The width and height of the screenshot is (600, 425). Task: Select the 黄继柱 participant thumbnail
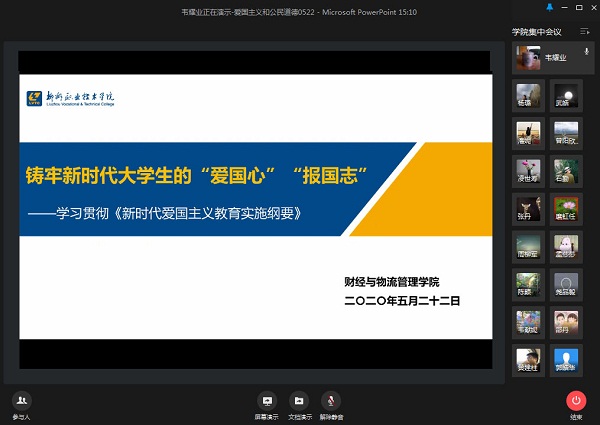click(527, 360)
